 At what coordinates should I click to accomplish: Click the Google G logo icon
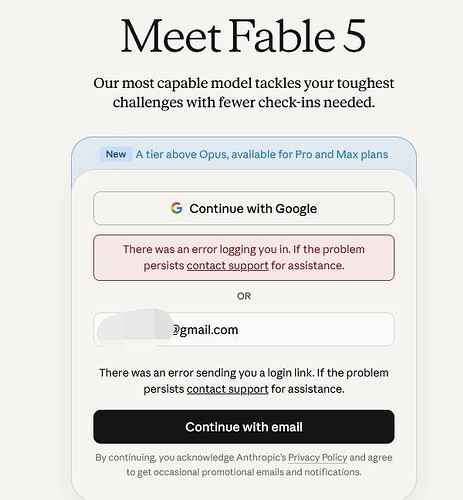(176, 208)
